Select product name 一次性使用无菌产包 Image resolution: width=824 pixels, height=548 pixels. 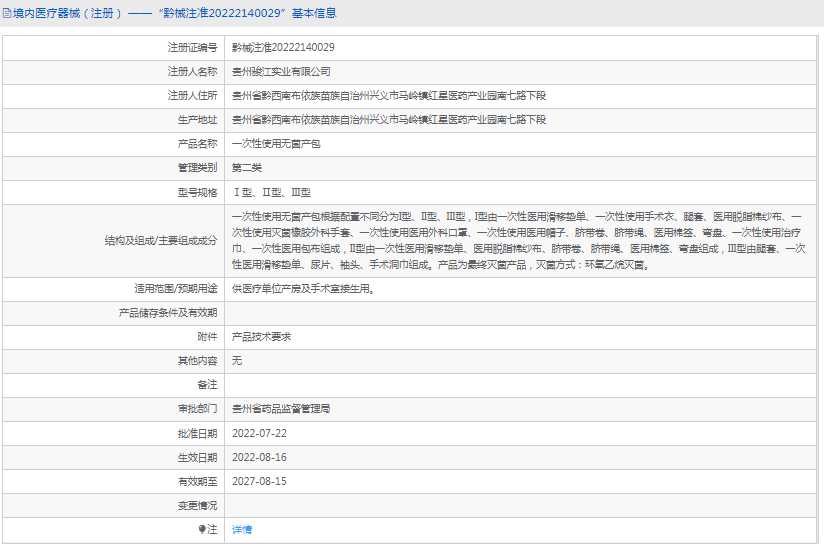tap(276, 144)
